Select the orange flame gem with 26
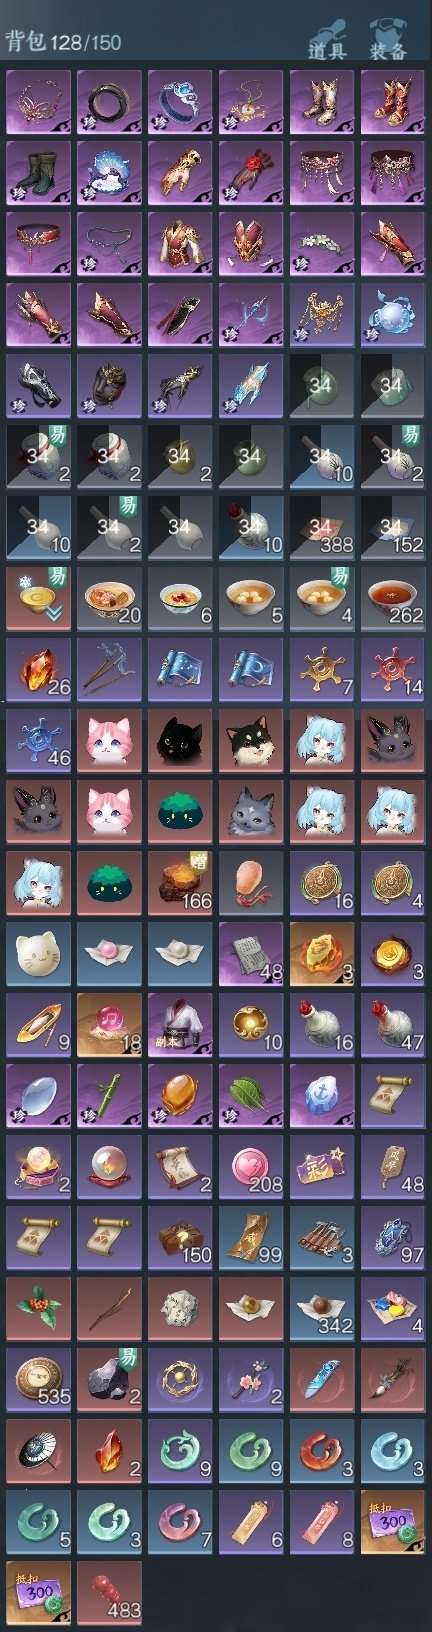Screen dimensions: 432x1632 click(39, 669)
